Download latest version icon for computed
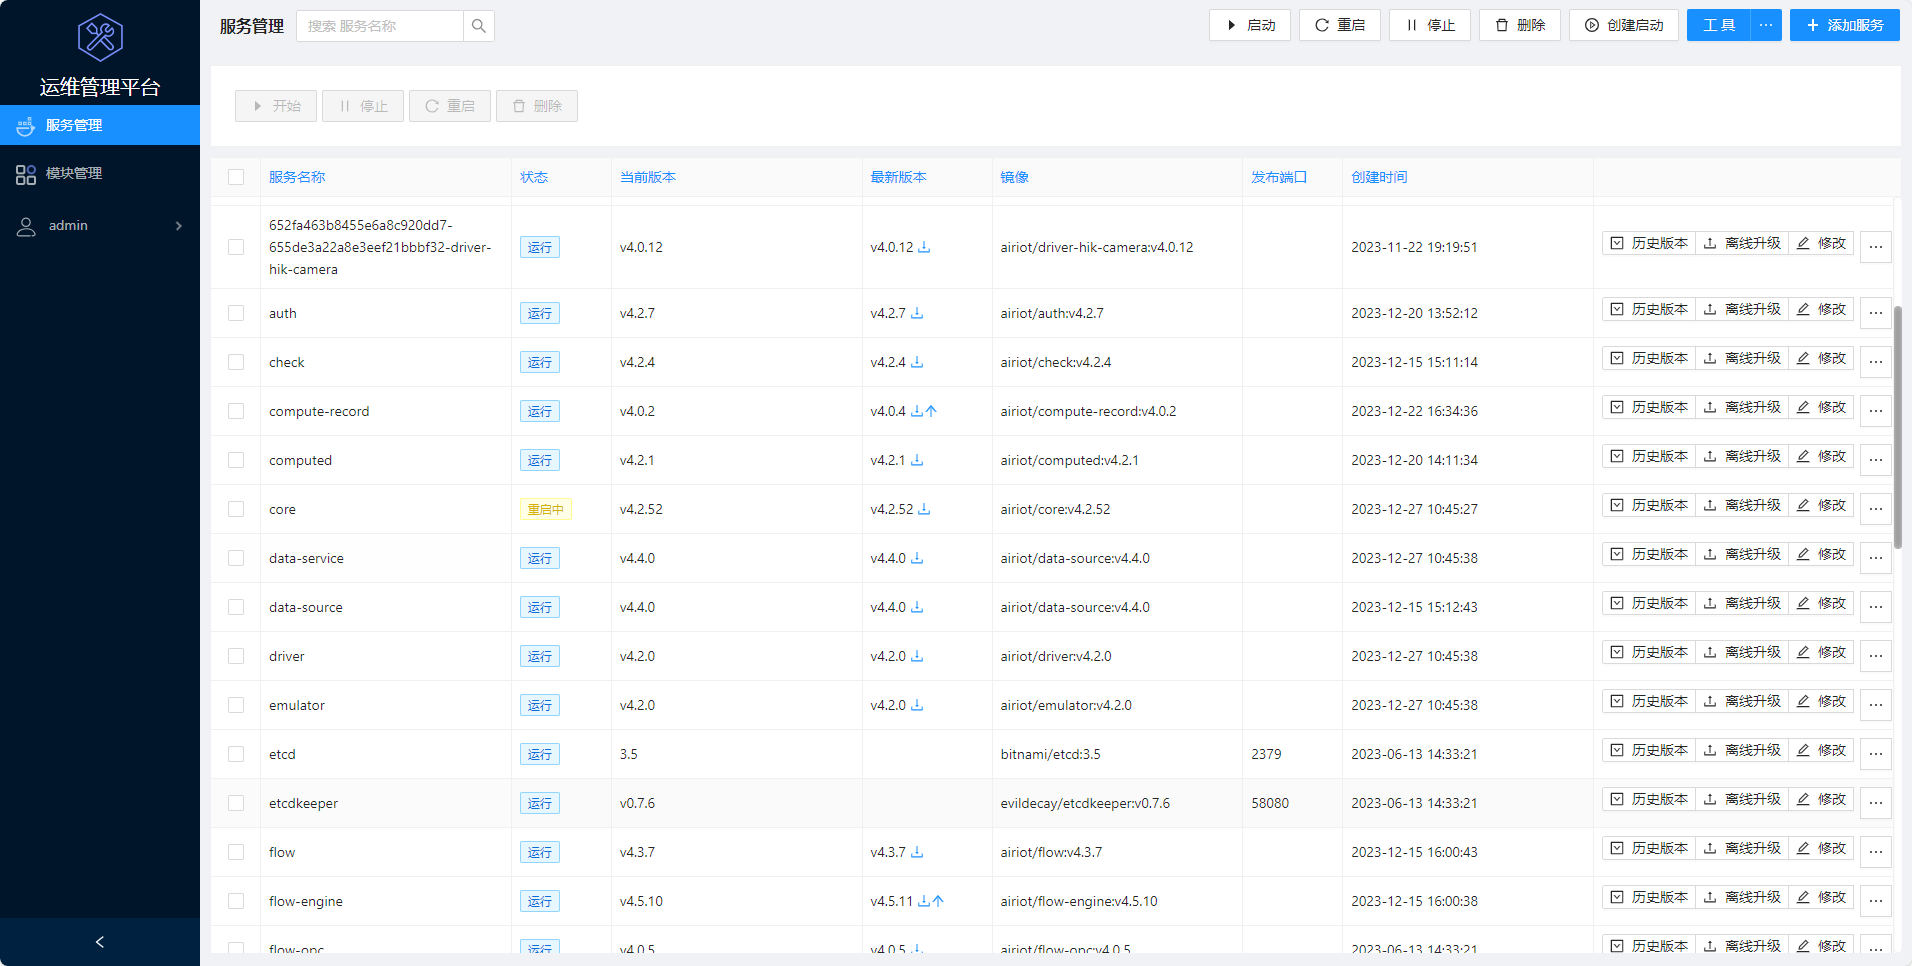1912x966 pixels. (x=917, y=460)
